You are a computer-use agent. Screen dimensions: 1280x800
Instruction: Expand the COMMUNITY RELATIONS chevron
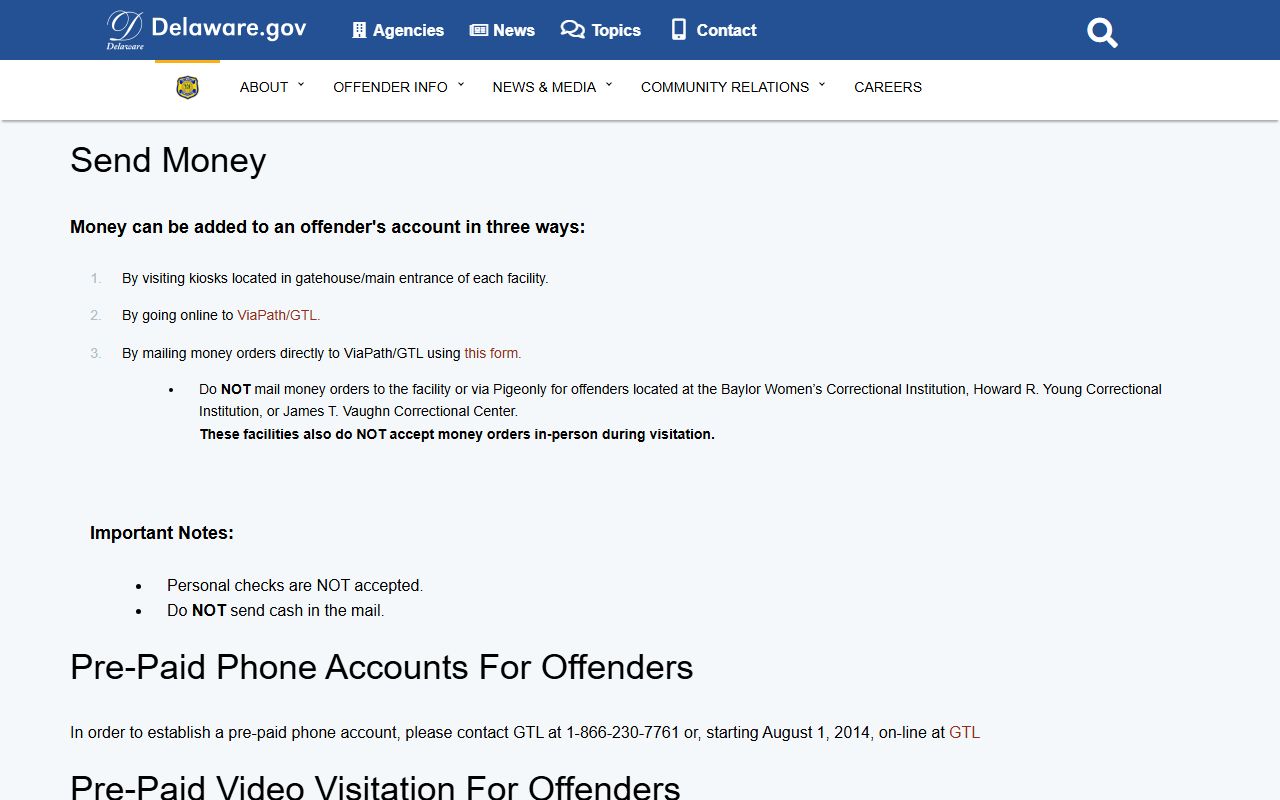(822, 85)
